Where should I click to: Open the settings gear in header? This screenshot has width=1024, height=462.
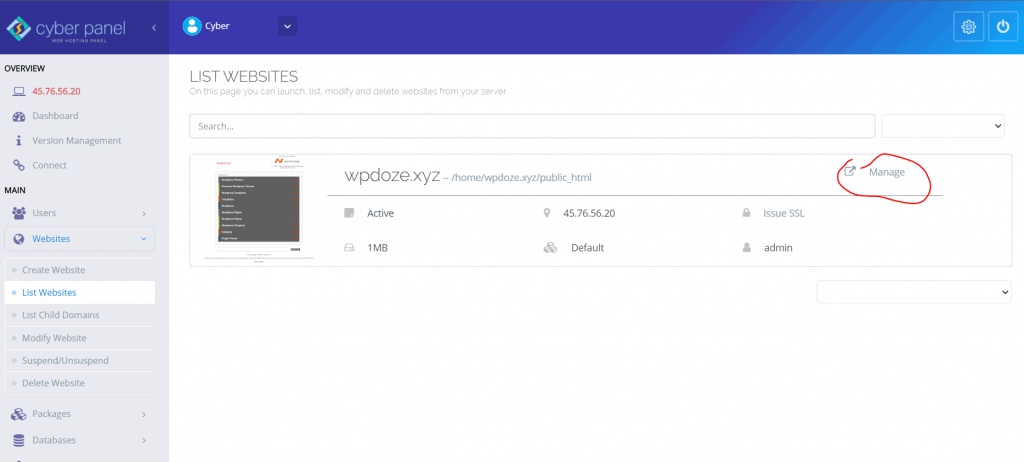(968, 27)
